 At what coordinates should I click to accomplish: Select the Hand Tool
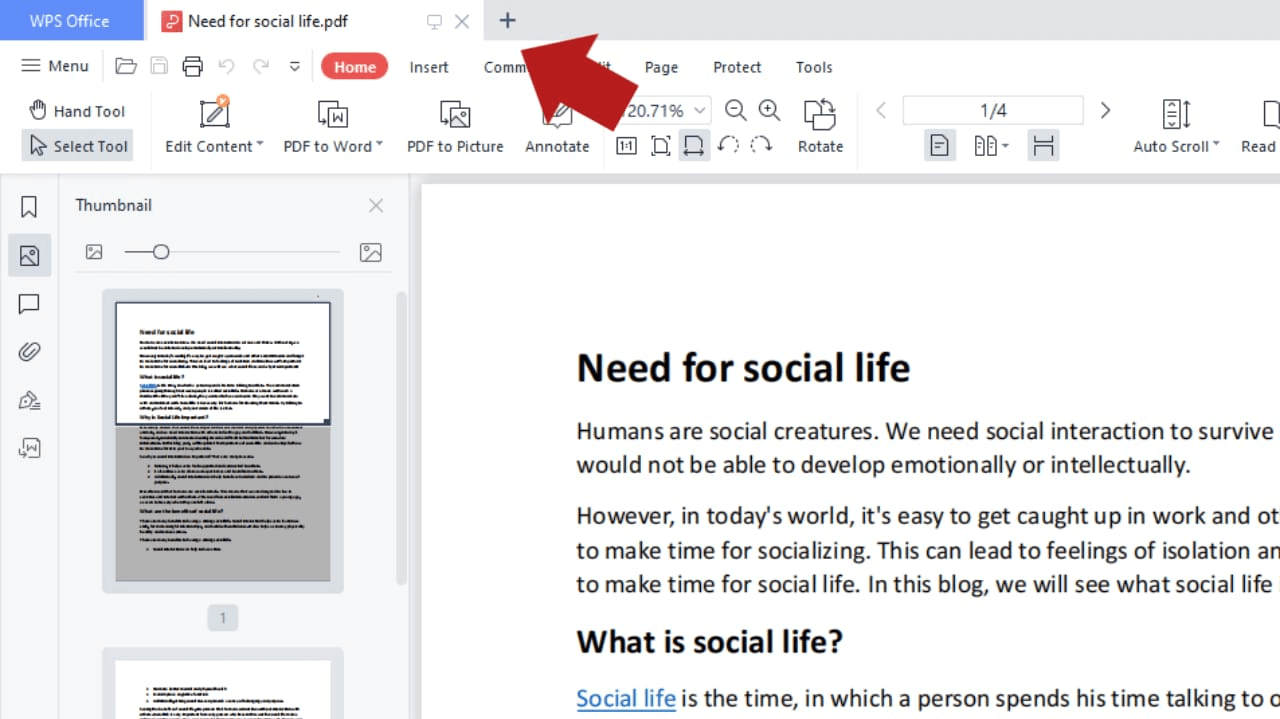(78, 110)
